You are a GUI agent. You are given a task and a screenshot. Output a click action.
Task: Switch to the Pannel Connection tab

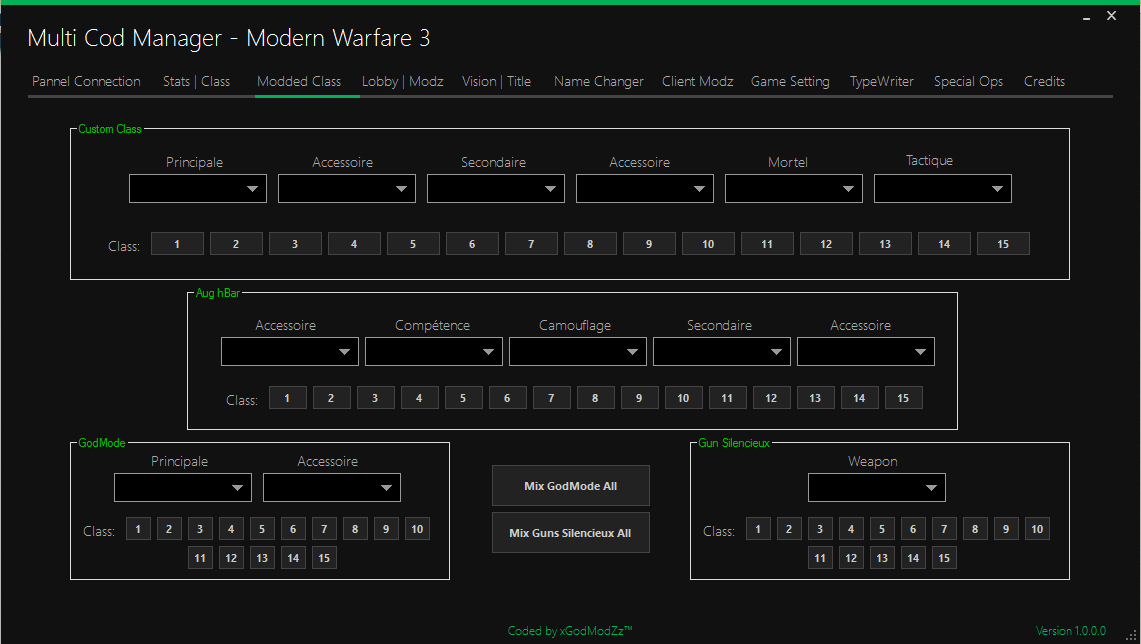coord(86,82)
